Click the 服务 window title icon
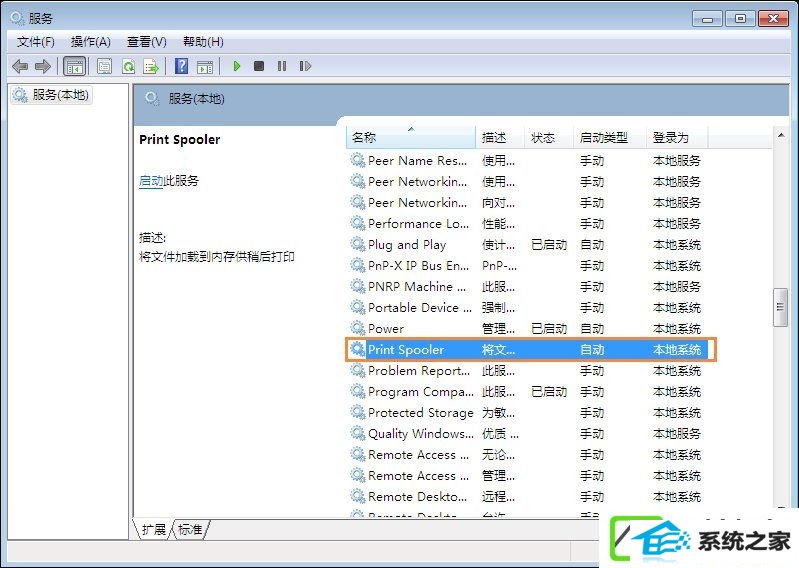This screenshot has width=799, height=568. (17, 18)
